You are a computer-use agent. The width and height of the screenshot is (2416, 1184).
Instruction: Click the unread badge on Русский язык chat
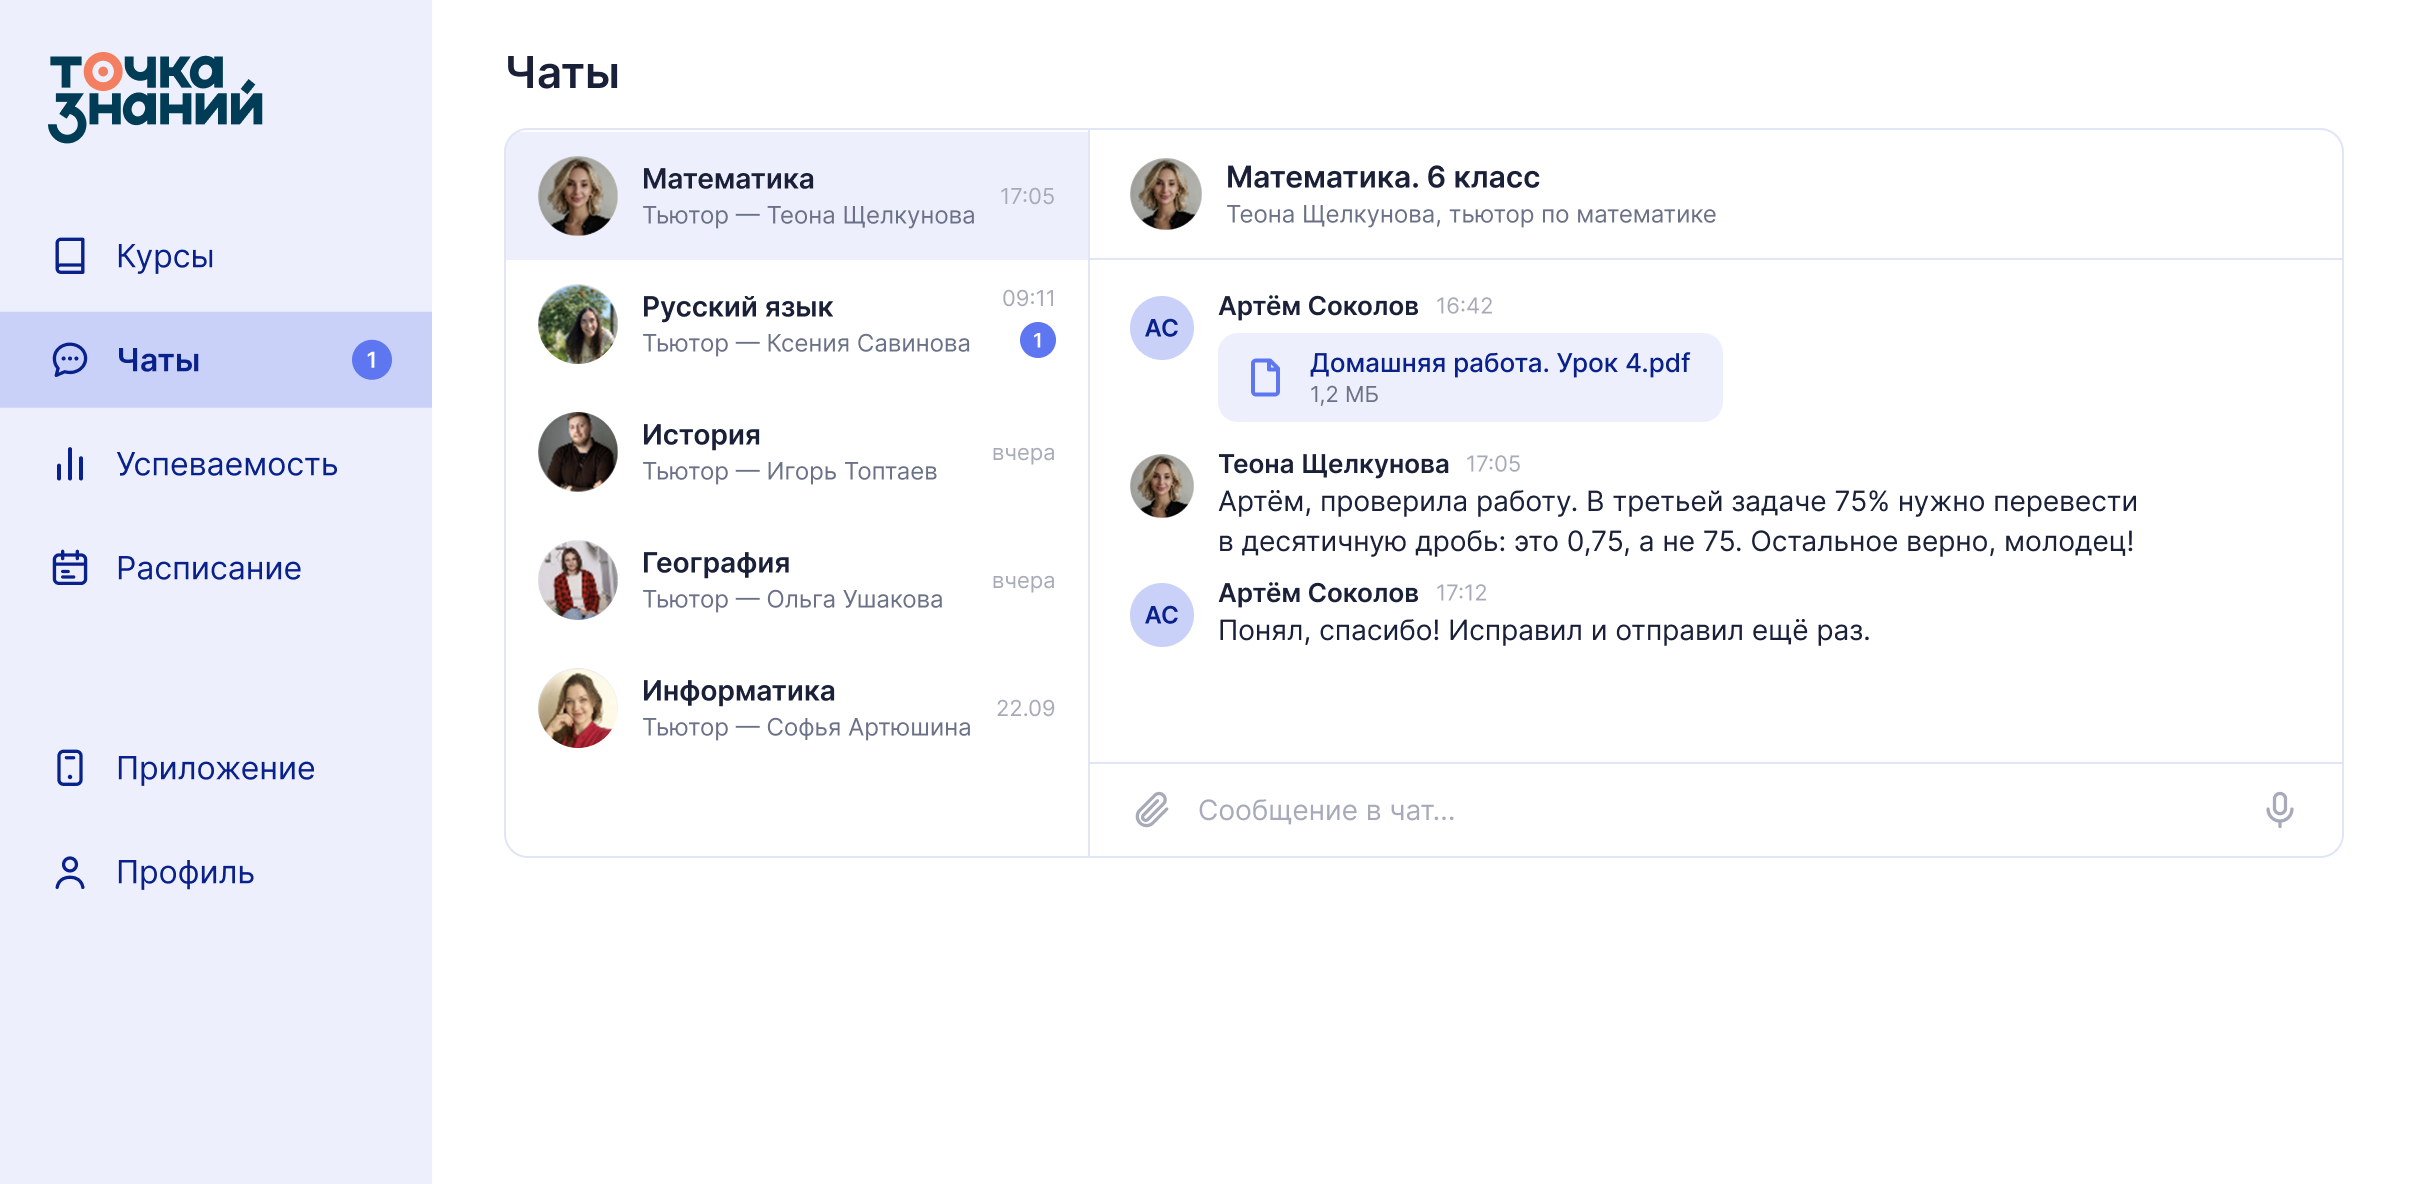click(1038, 341)
